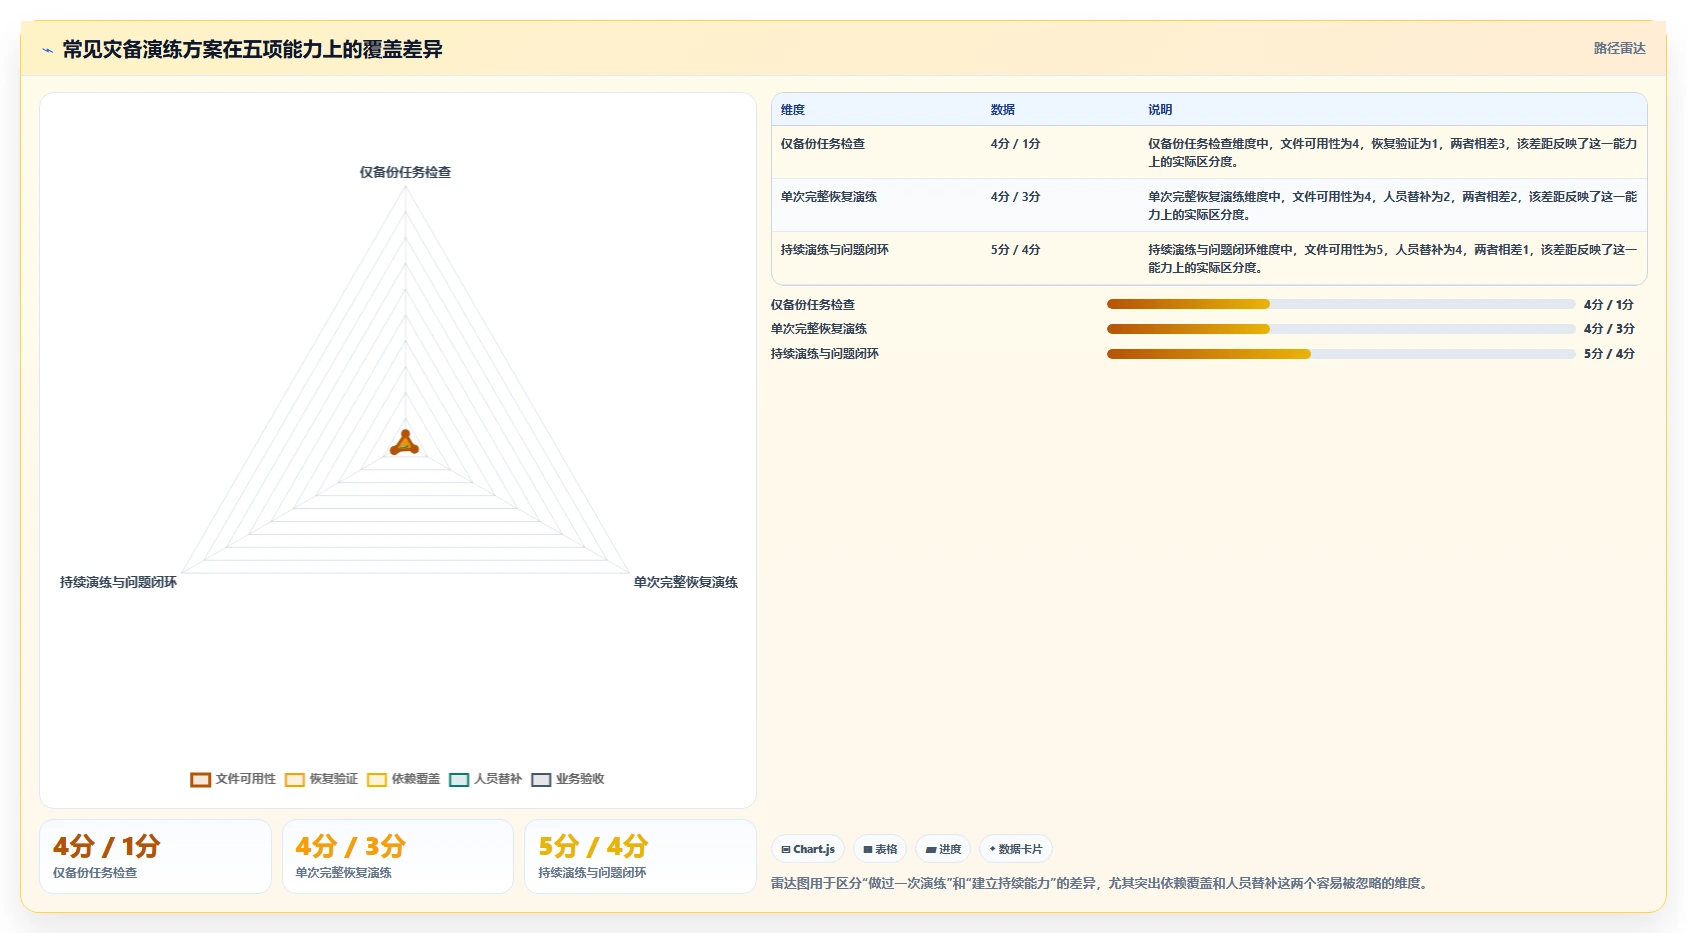Click the 进度 tag chip
The height and width of the screenshot is (933, 1687).
[943, 849]
